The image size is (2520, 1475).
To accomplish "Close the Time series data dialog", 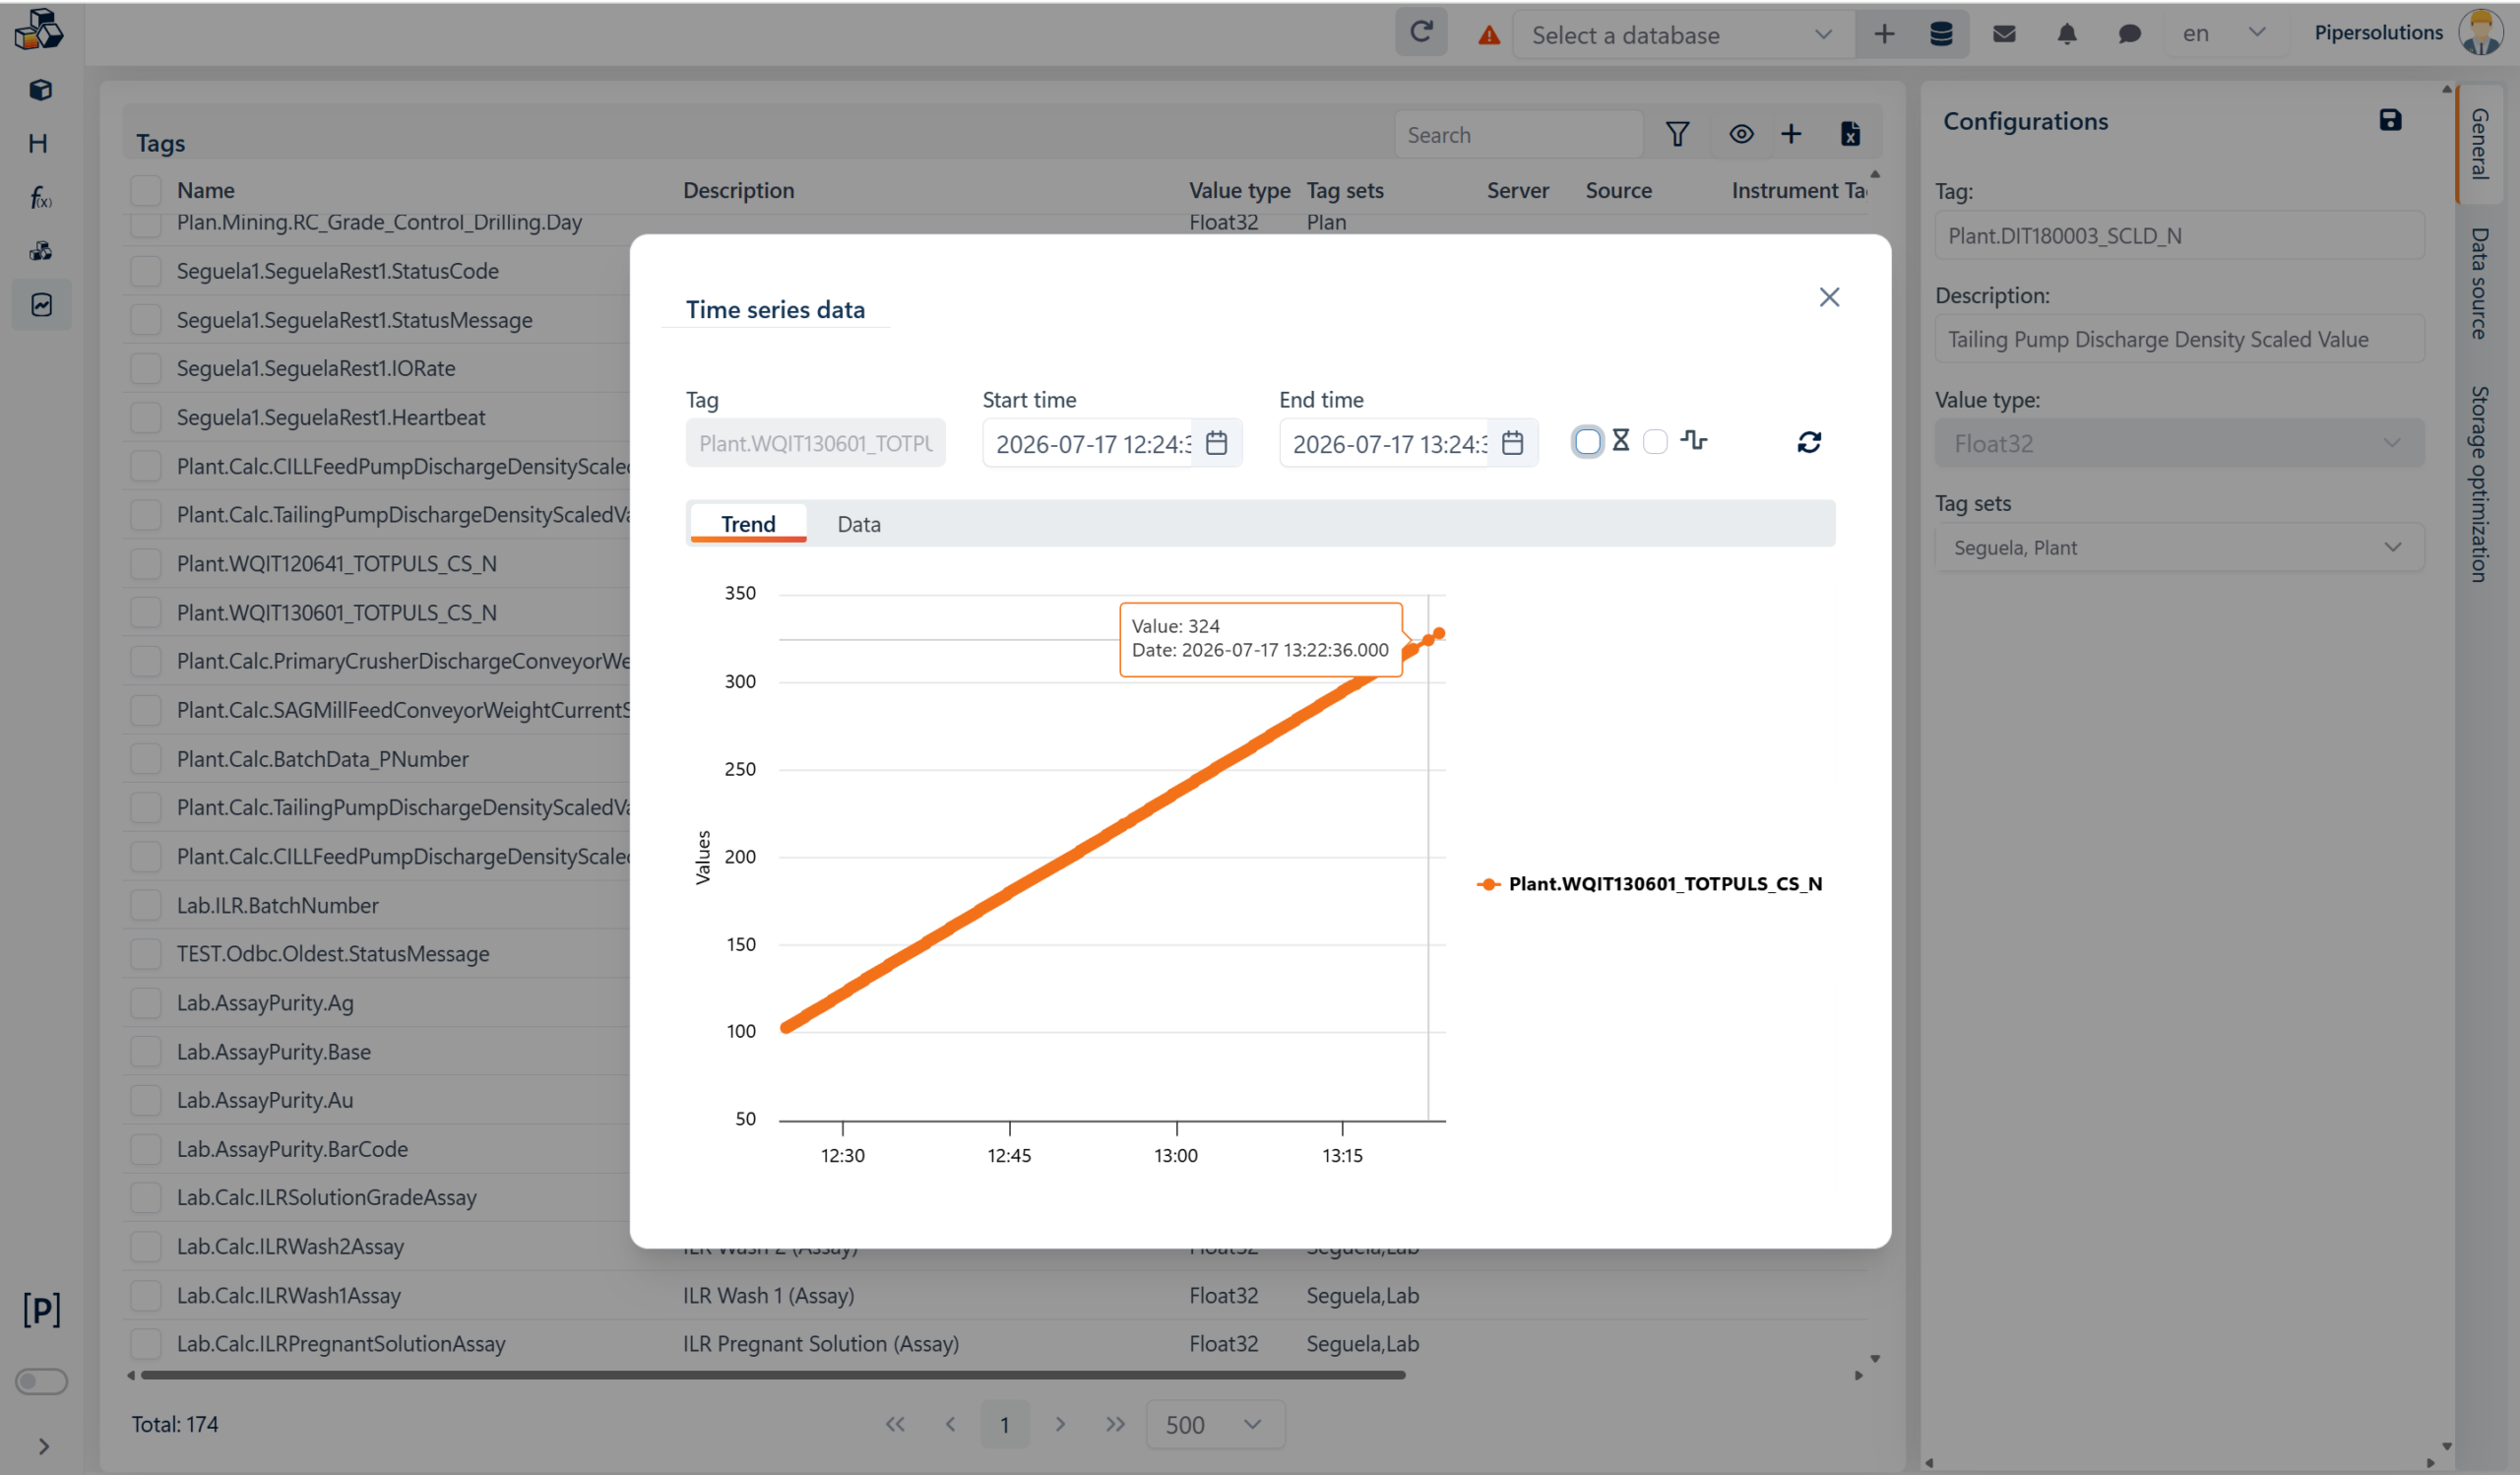I will [x=1828, y=297].
